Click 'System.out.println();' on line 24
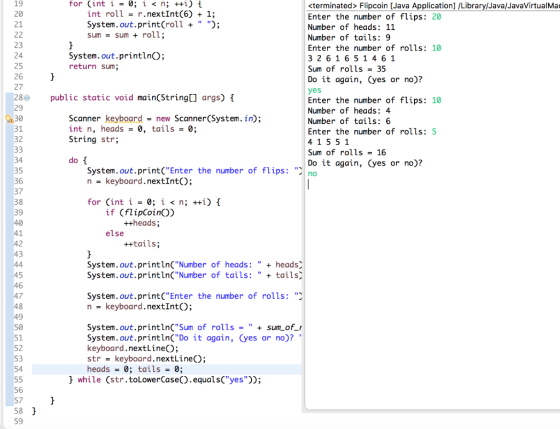This screenshot has width=560, height=429. tap(116, 56)
